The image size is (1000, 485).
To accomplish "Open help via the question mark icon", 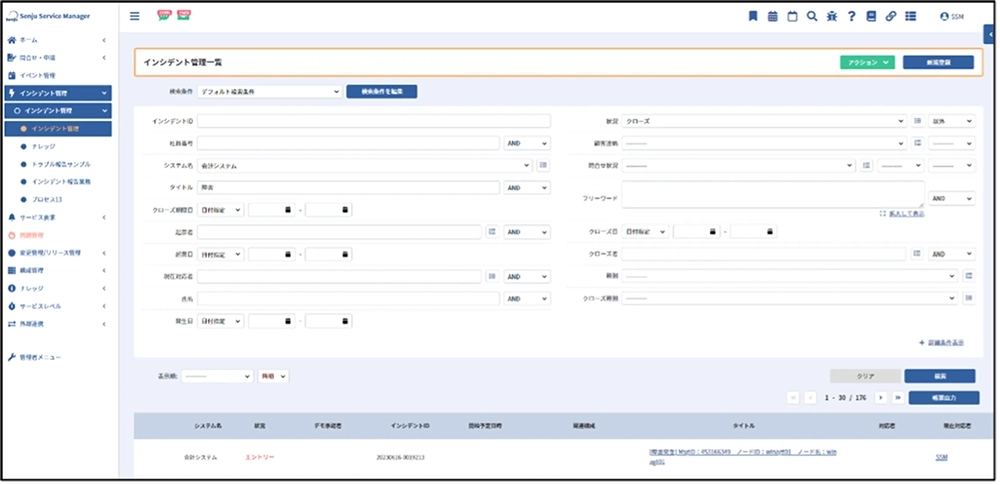I will (x=851, y=17).
